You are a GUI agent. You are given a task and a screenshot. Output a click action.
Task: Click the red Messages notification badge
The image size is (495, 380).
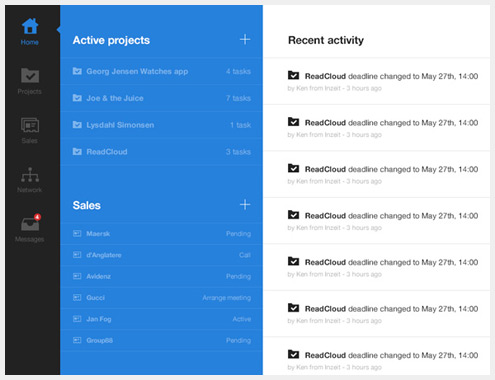(37, 217)
